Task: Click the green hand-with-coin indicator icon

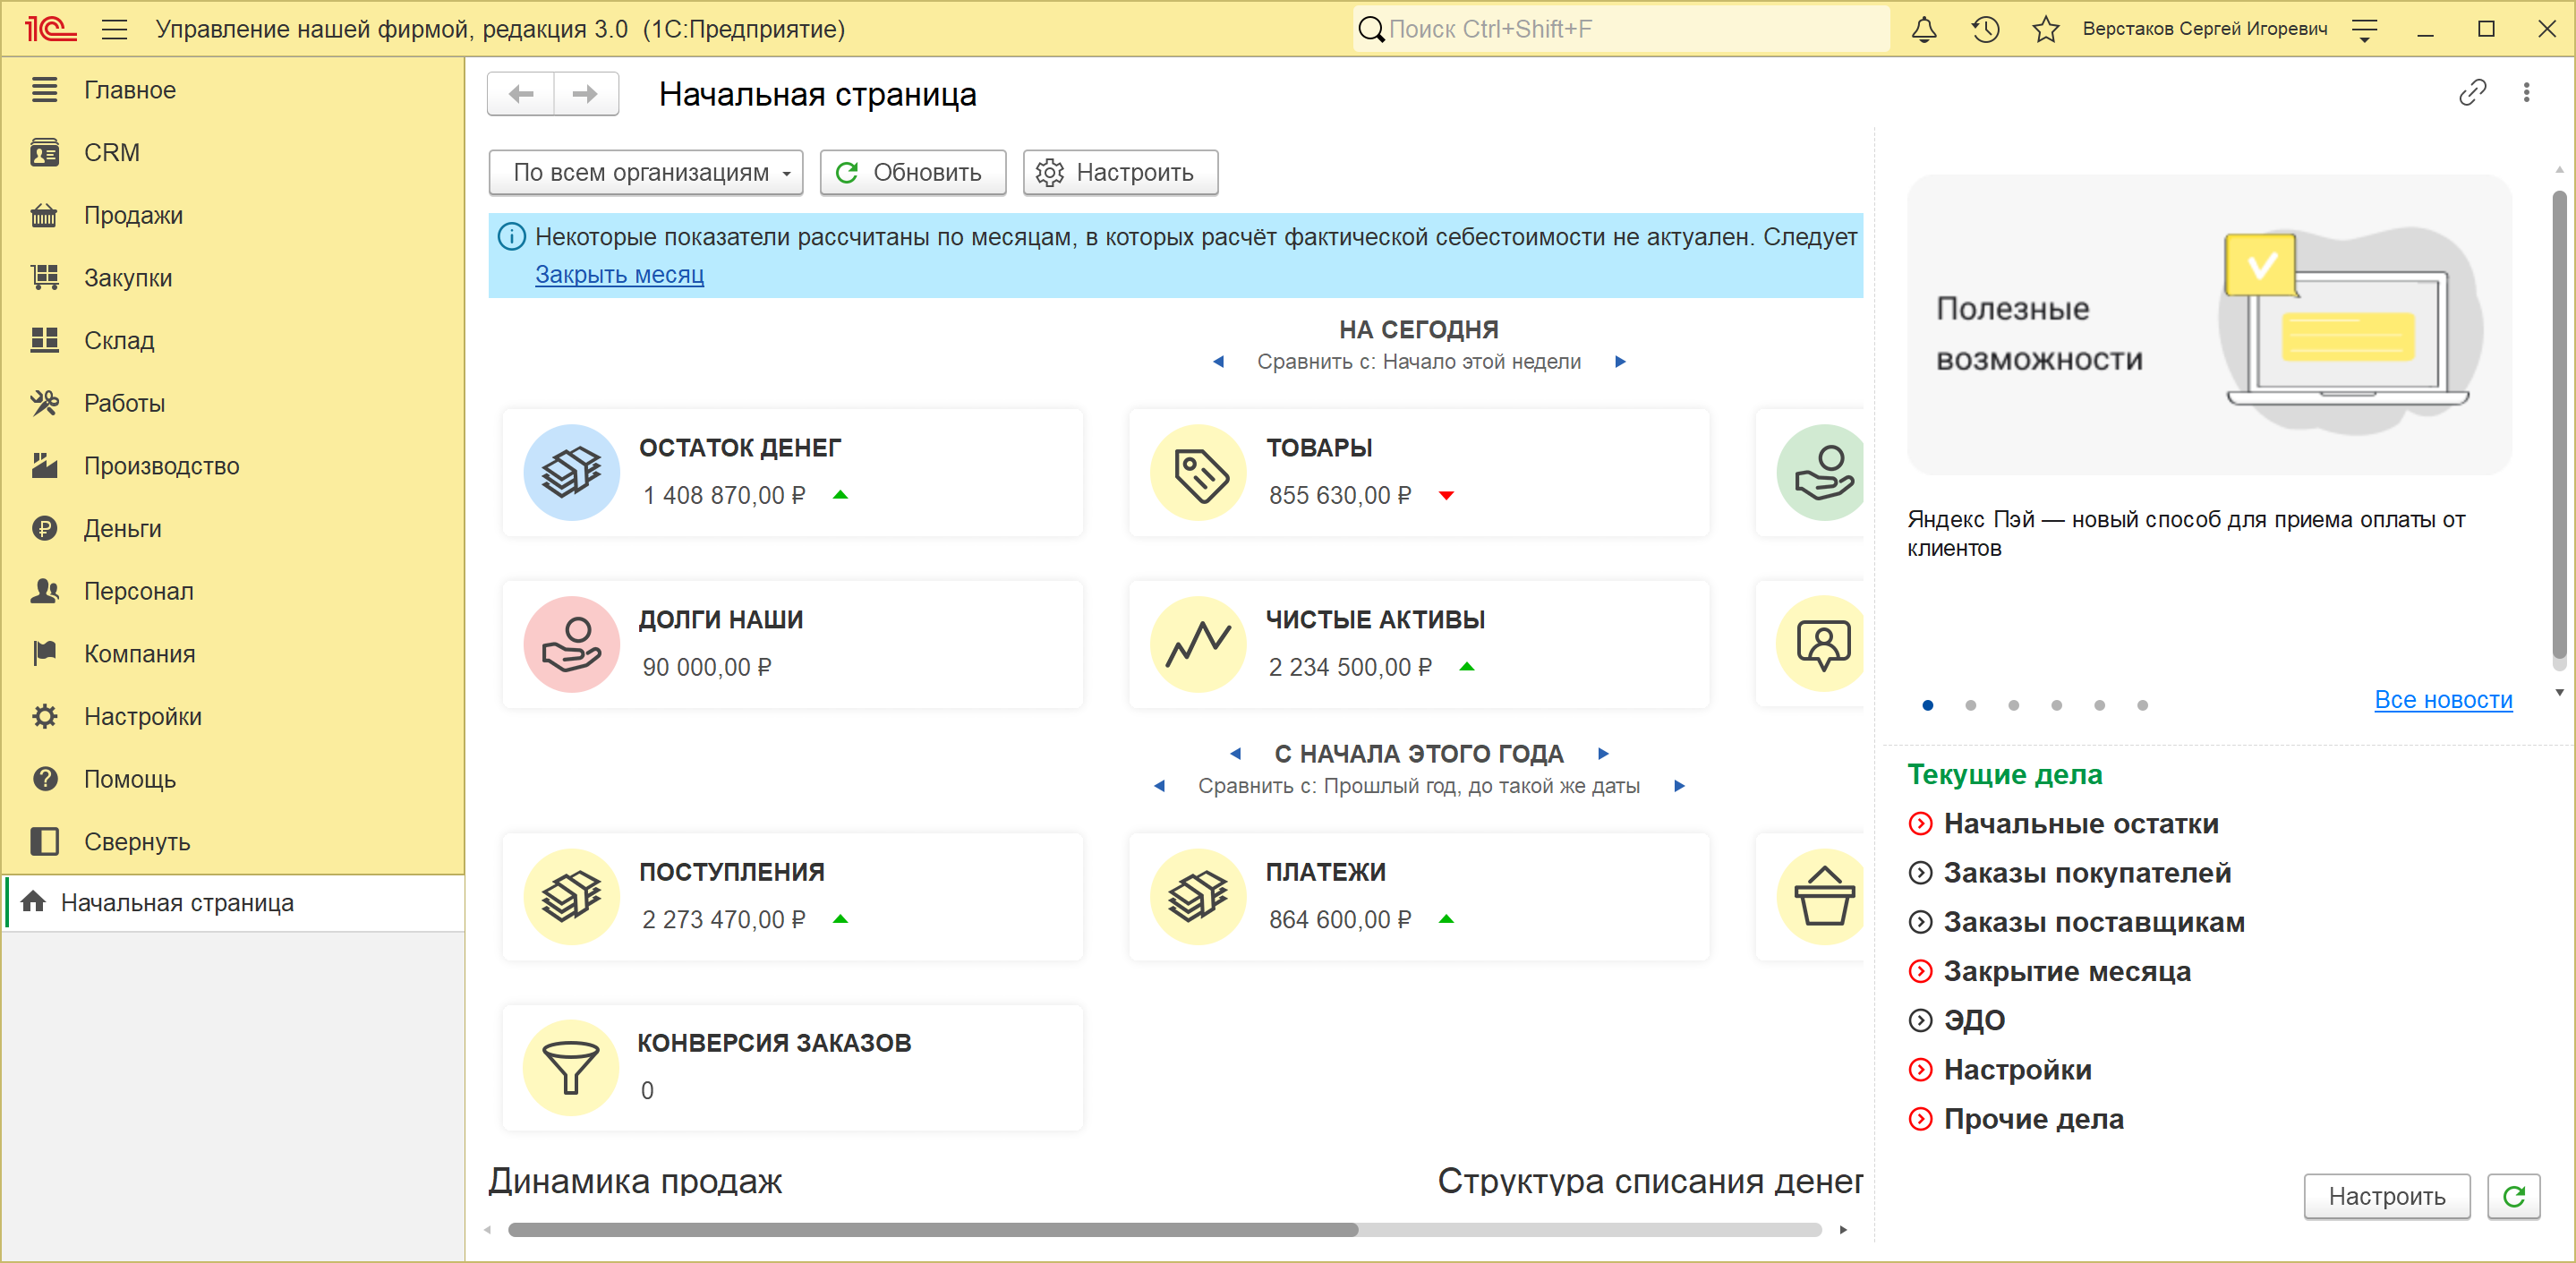Action: (1821, 472)
